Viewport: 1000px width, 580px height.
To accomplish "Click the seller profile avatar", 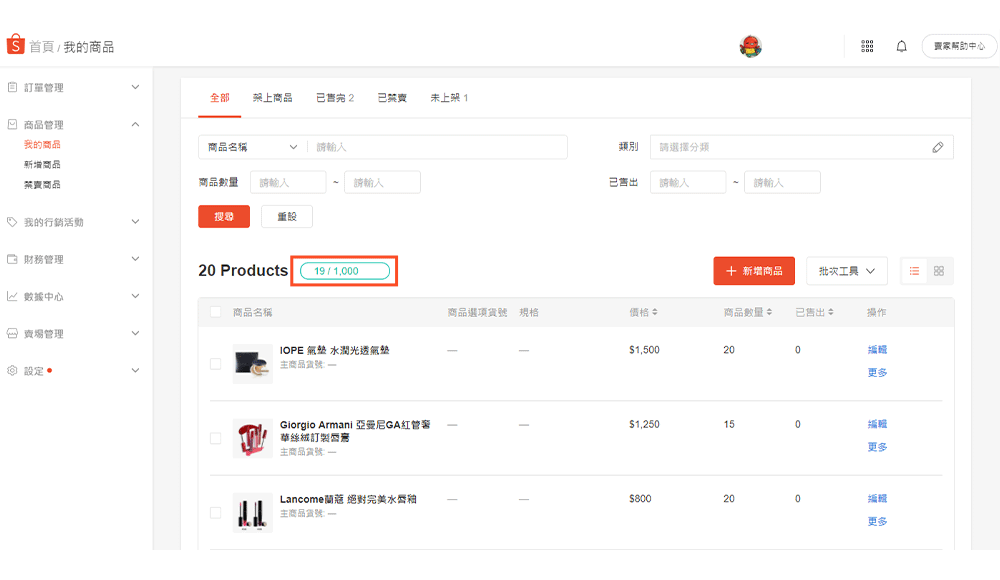I will point(750,46).
